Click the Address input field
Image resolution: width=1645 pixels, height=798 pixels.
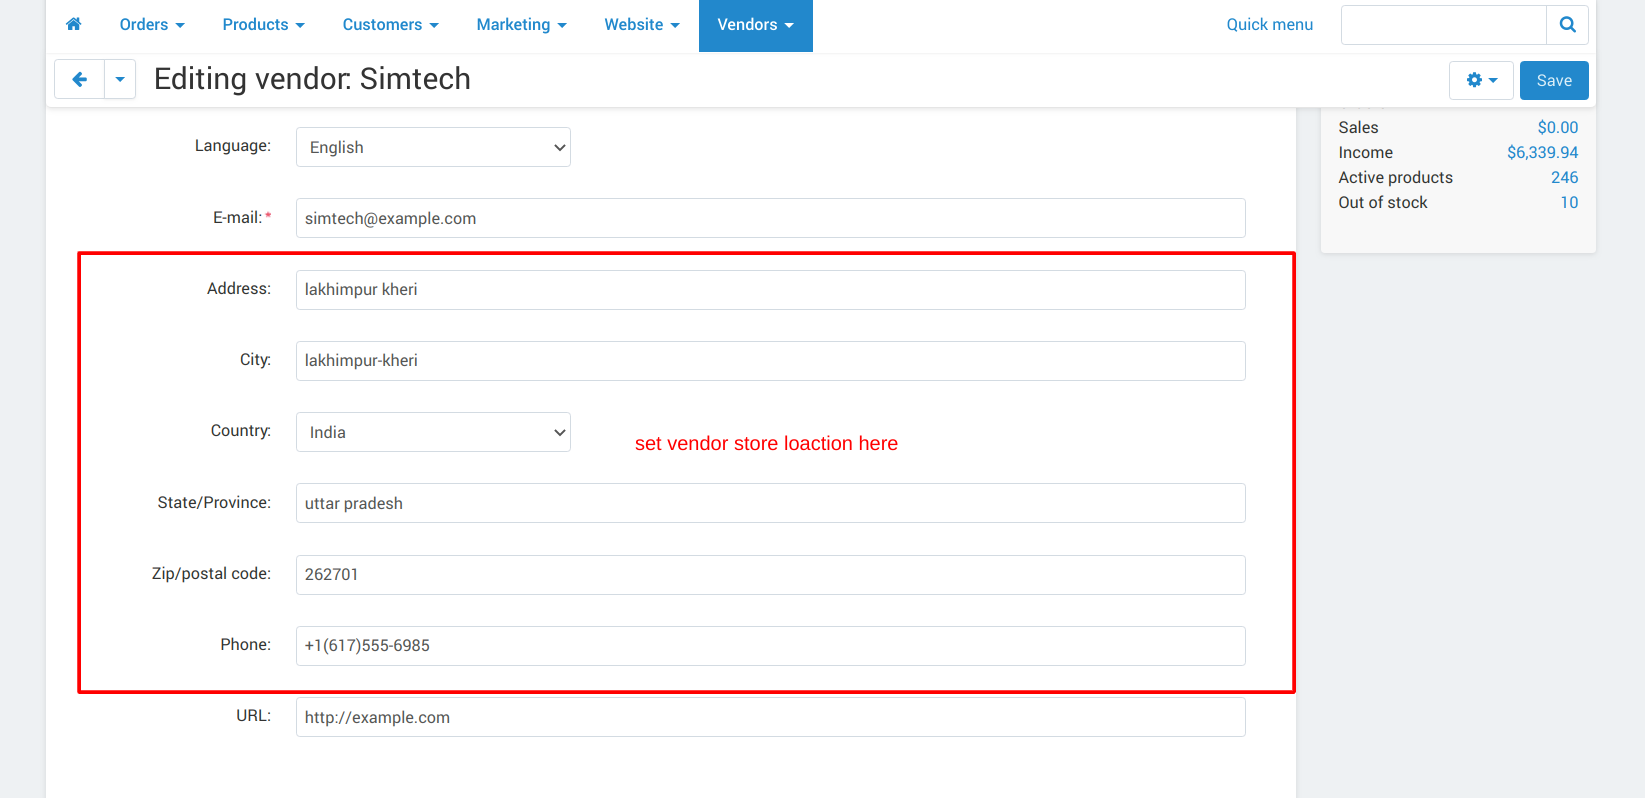click(x=770, y=290)
